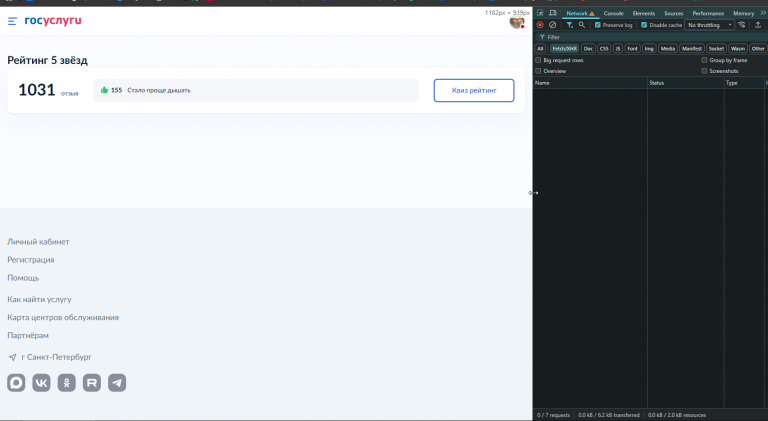The height and width of the screenshot is (421, 768).
Task: Sort requests by the Status column
Action: pos(686,83)
